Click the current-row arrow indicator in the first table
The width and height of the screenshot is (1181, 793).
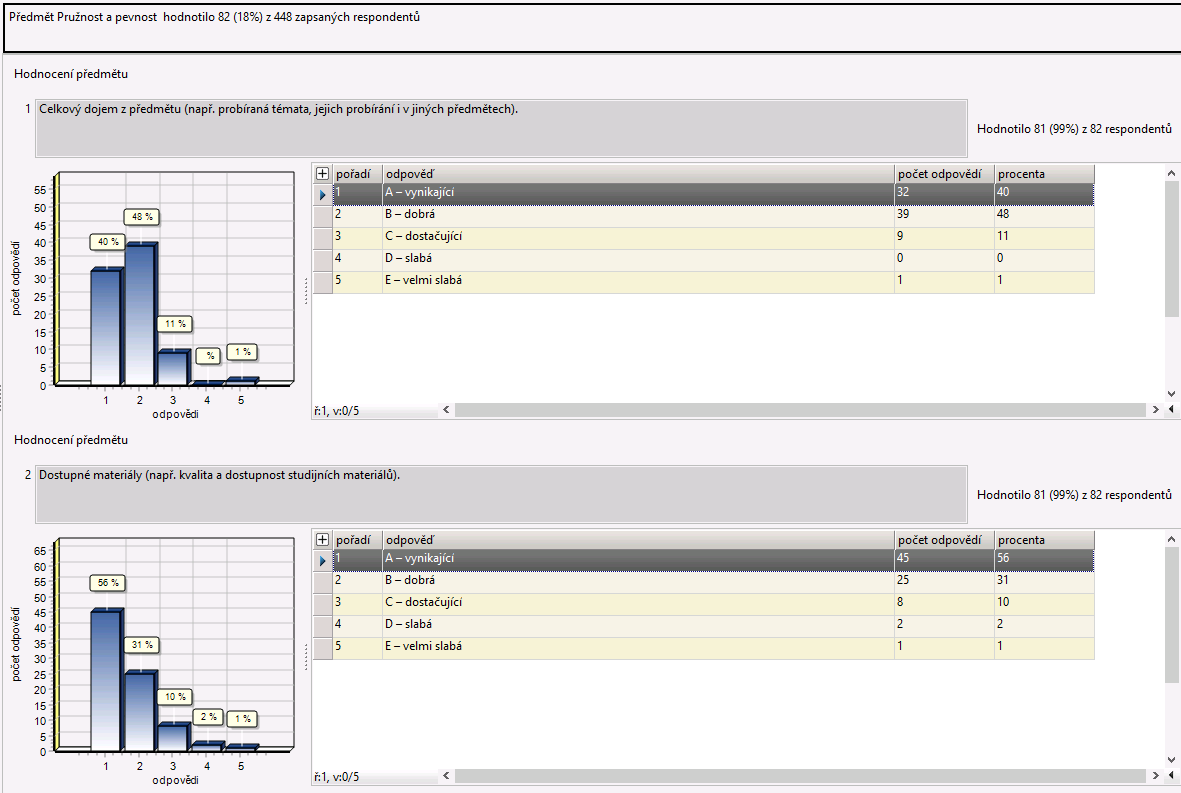pos(322,194)
